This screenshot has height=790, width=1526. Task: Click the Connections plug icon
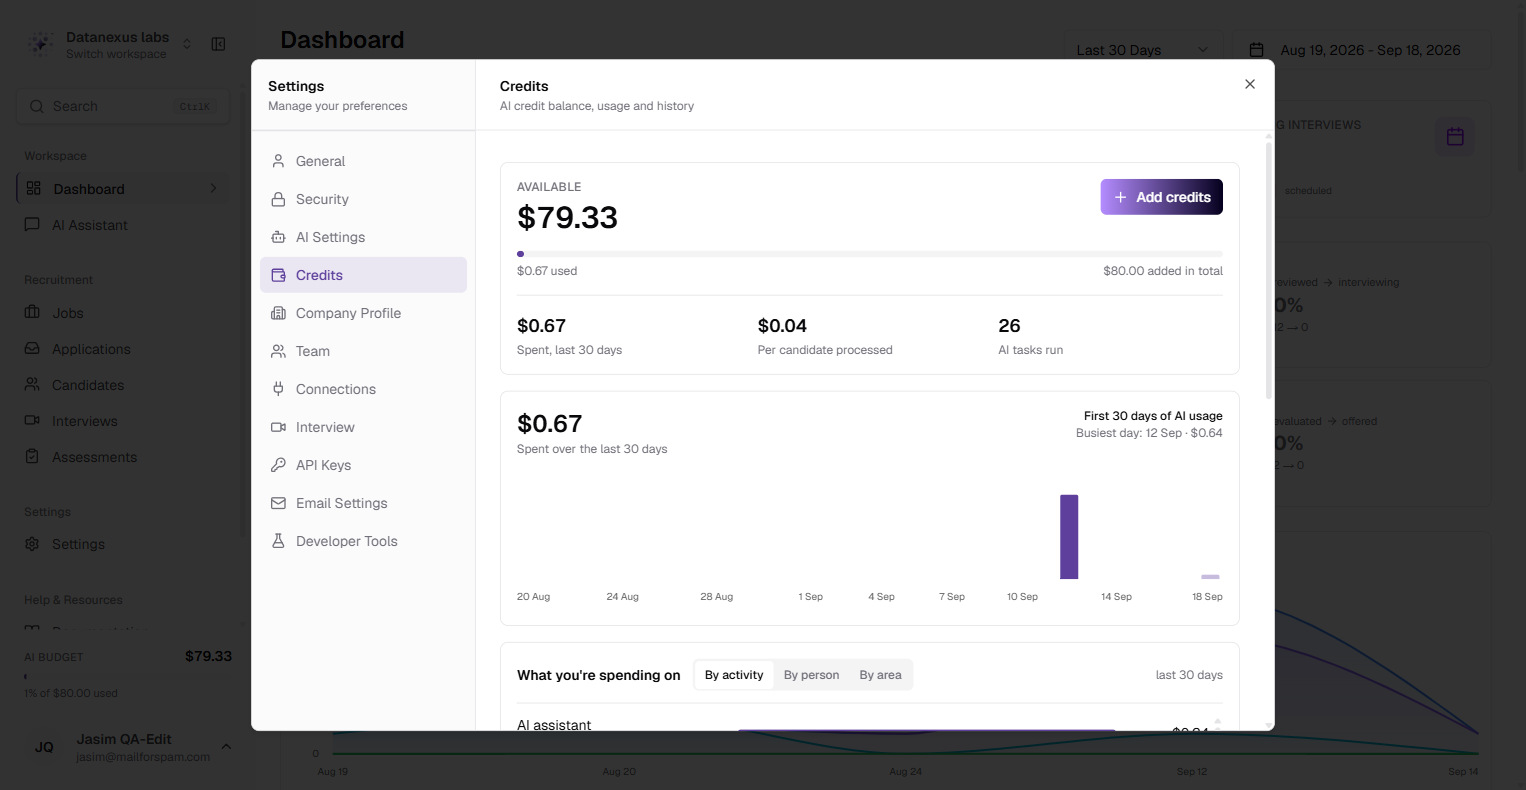coord(278,389)
